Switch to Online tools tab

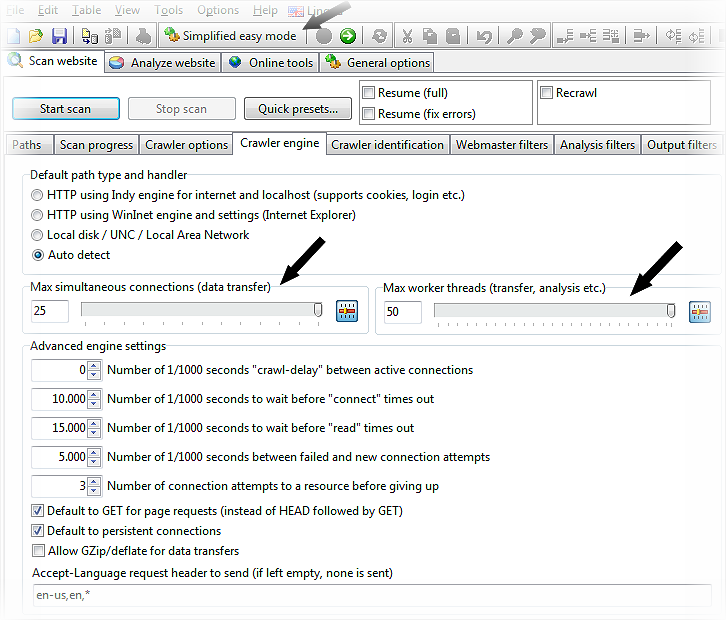pos(271,63)
